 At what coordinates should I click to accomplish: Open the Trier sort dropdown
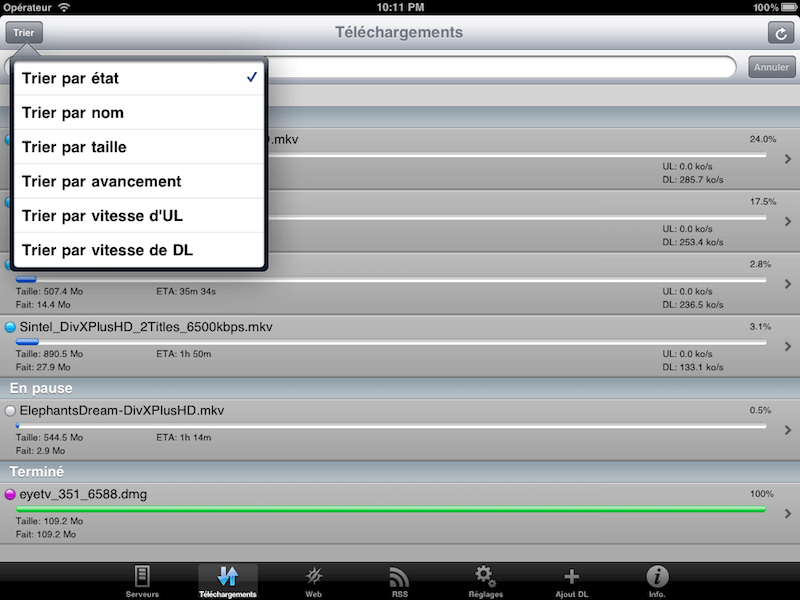(x=24, y=33)
